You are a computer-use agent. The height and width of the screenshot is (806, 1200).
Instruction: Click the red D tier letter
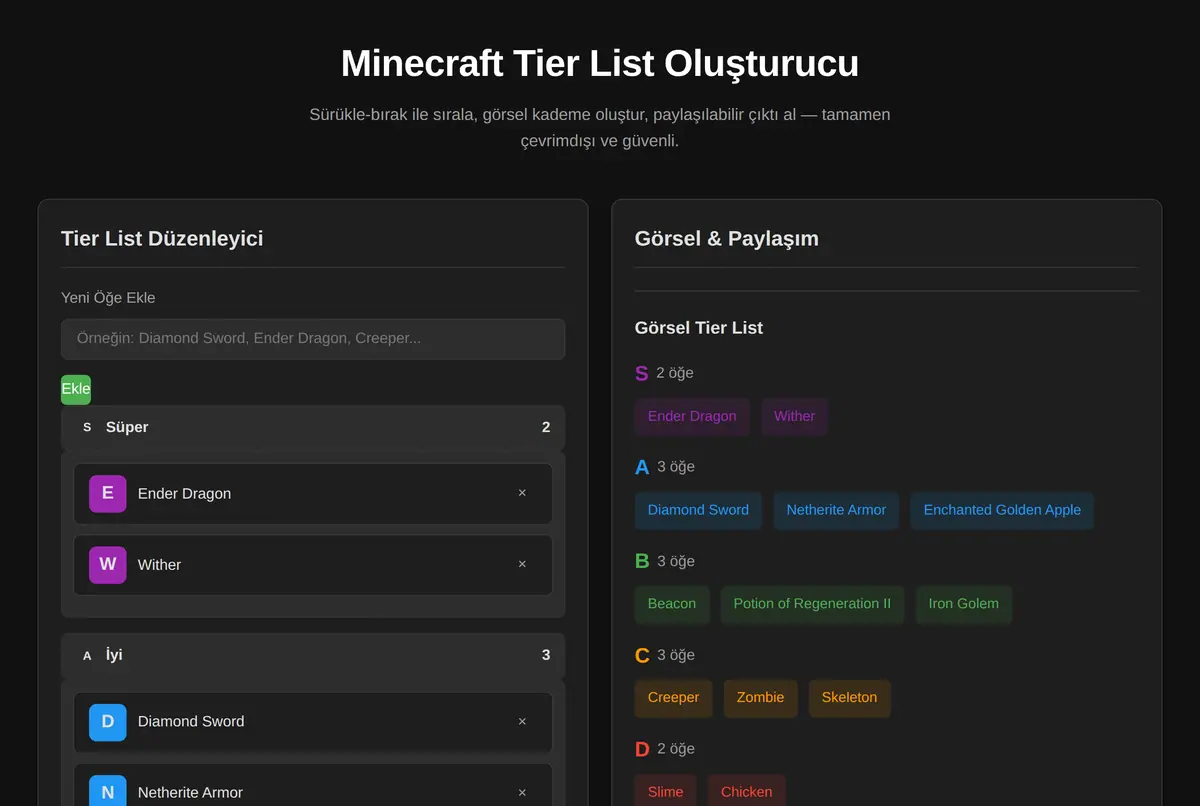(x=642, y=749)
